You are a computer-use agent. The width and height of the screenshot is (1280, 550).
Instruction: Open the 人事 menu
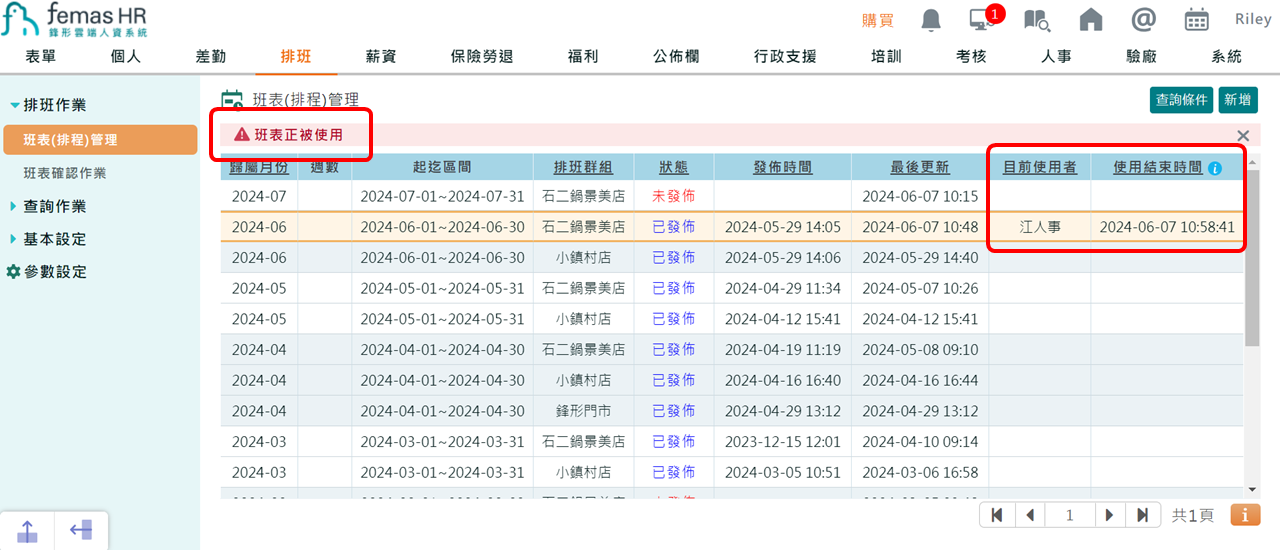(1056, 56)
